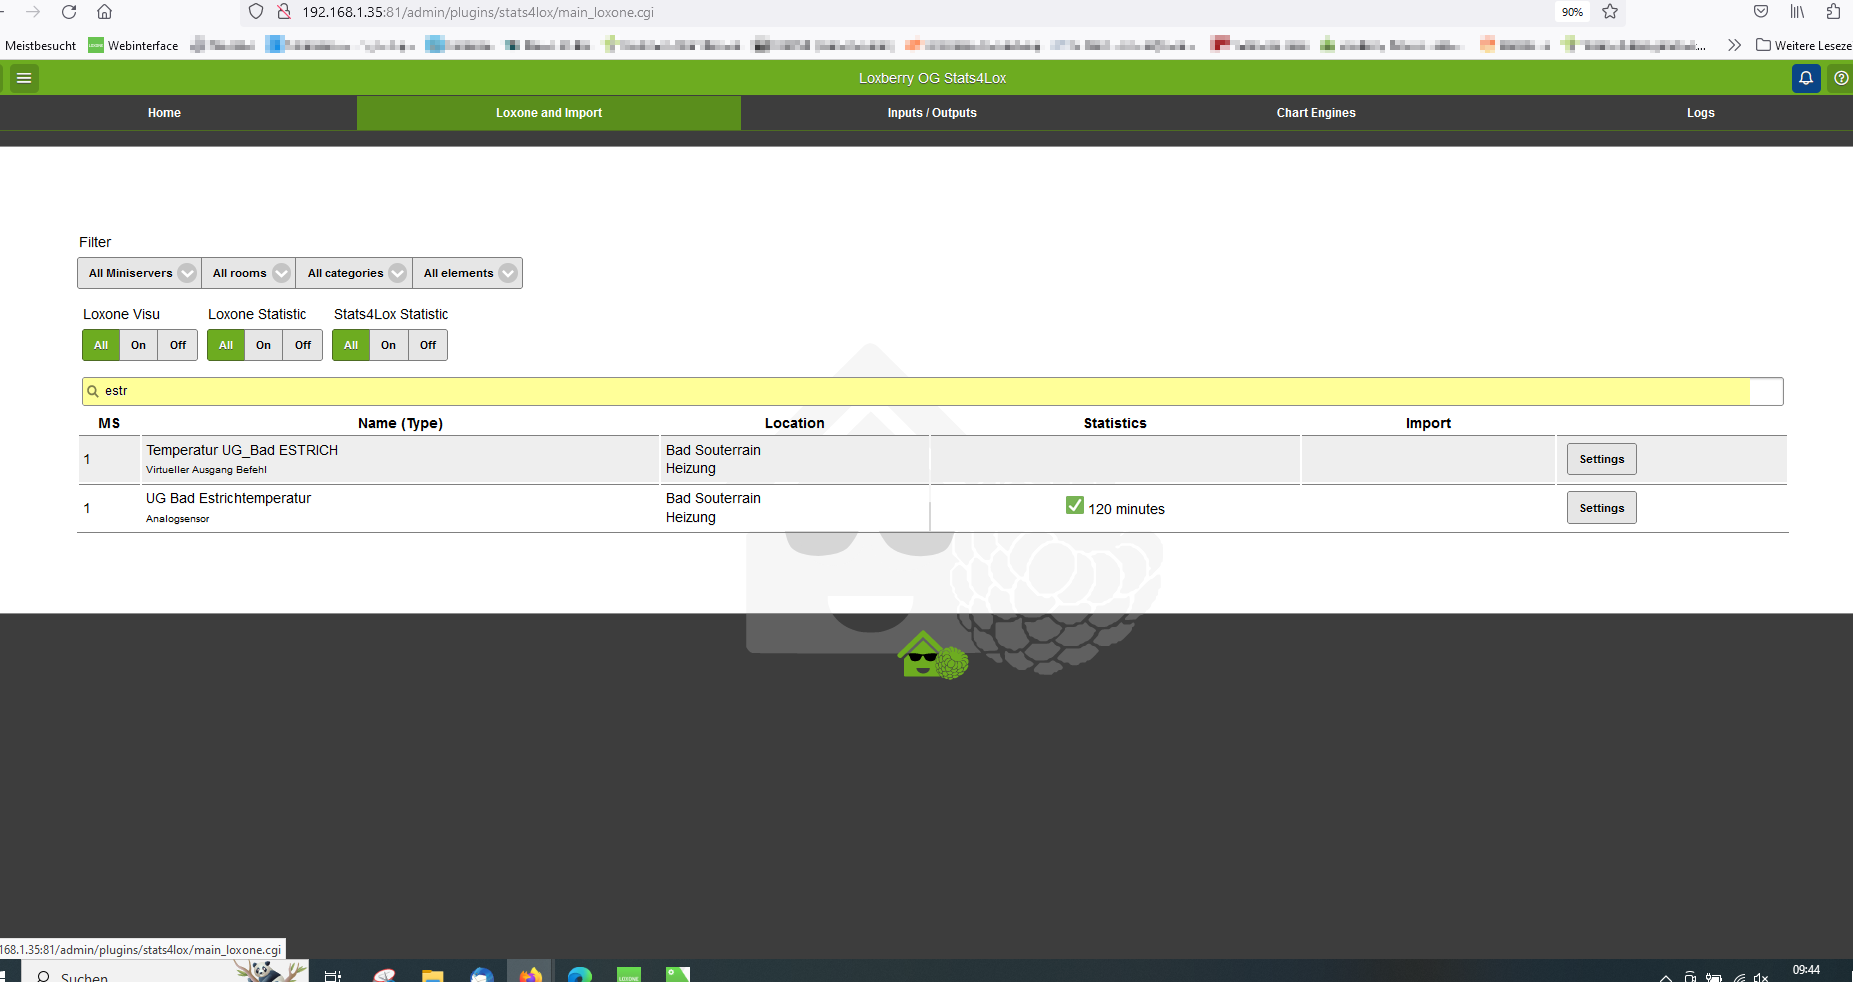The image size is (1853, 982).
Task: Click the Loxberry OG Stats4Lox title
Action: [x=932, y=78]
